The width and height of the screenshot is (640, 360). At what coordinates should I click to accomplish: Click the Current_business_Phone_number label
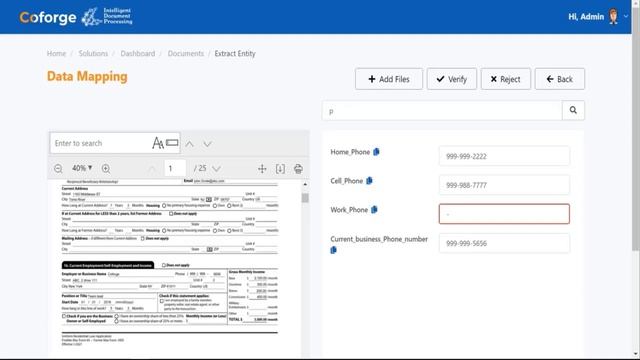pyautogui.click(x=379, y=239)
